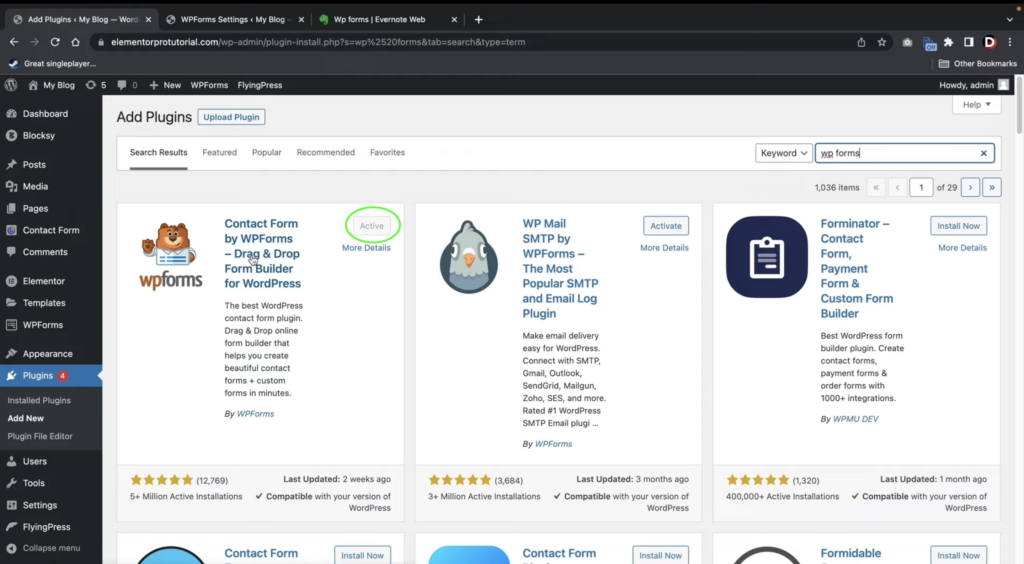Open New in the admin bar
The image size is (1024, 564).
(165, 85)
